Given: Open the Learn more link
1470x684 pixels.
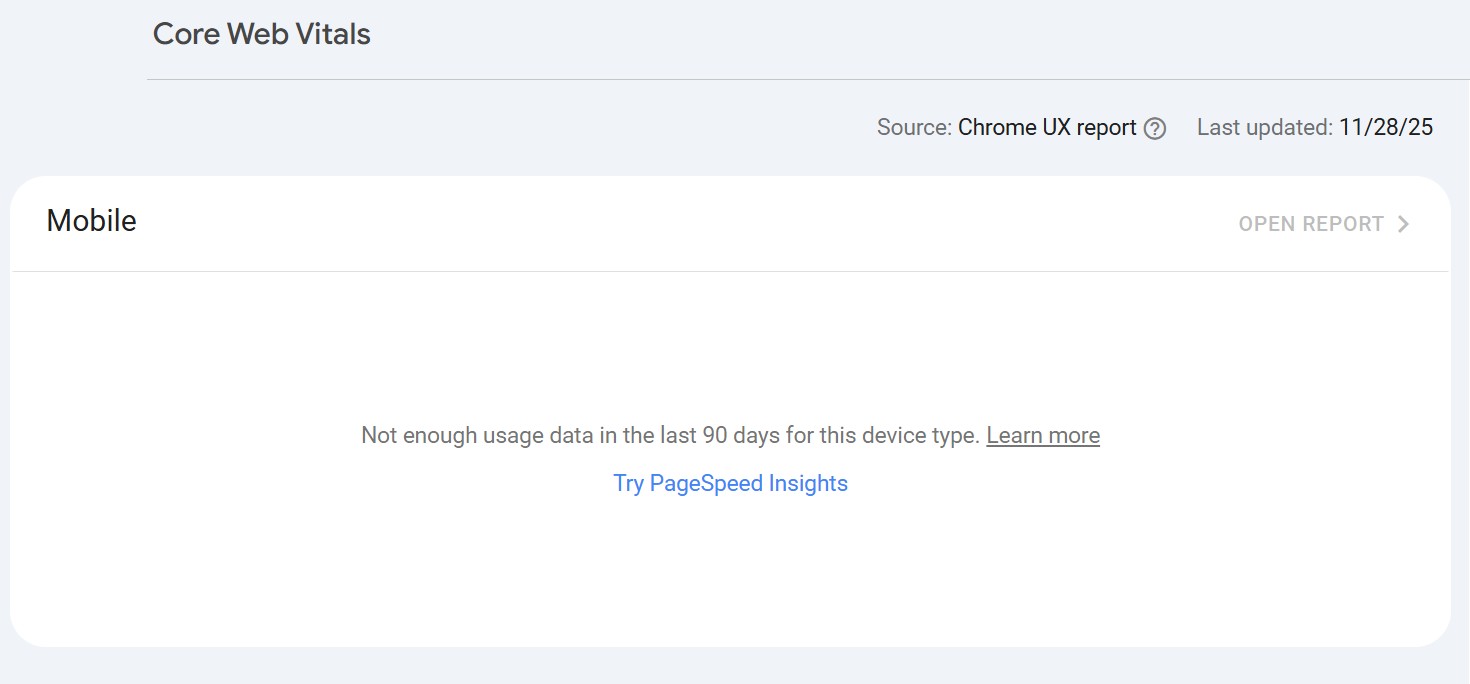Looking at the screenshot, I should (1043, 435).
